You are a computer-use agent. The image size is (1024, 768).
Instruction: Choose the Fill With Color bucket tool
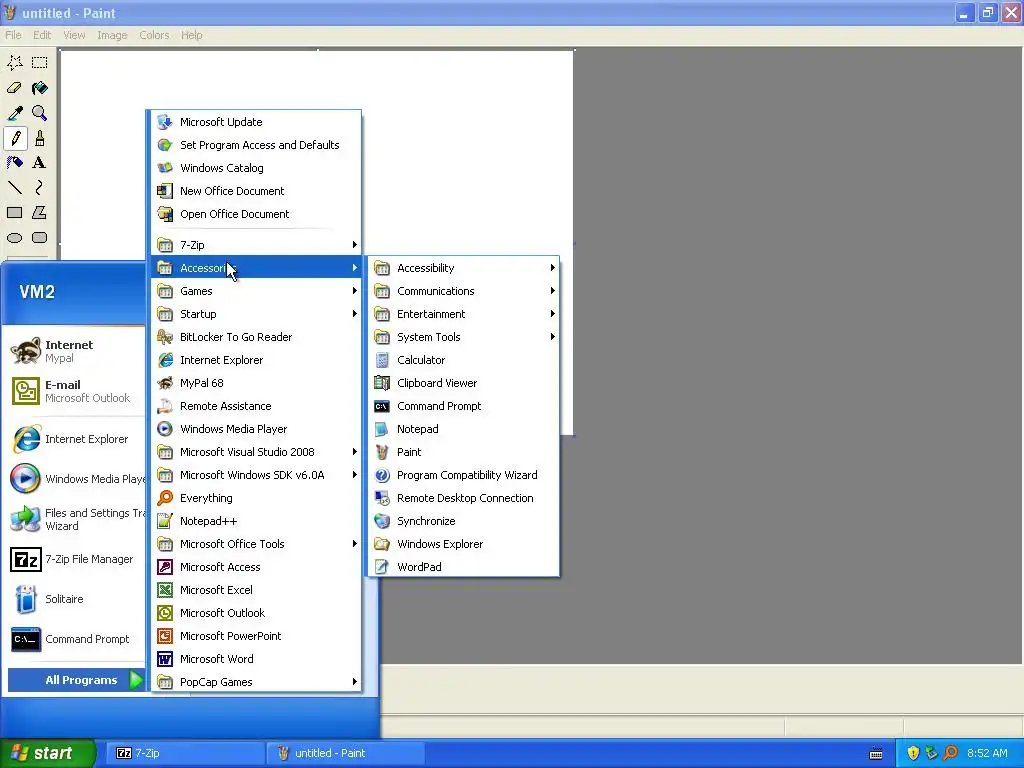tap(40, 88)
